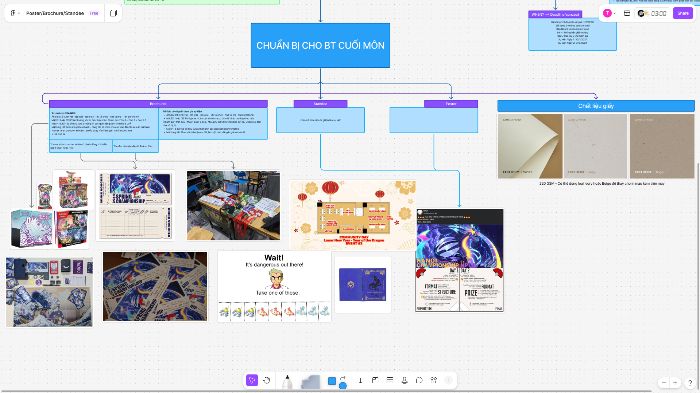This screenshot has width=700, height=393.
Task: Open the widgets and plugins tool
Action: click(433, 380)
